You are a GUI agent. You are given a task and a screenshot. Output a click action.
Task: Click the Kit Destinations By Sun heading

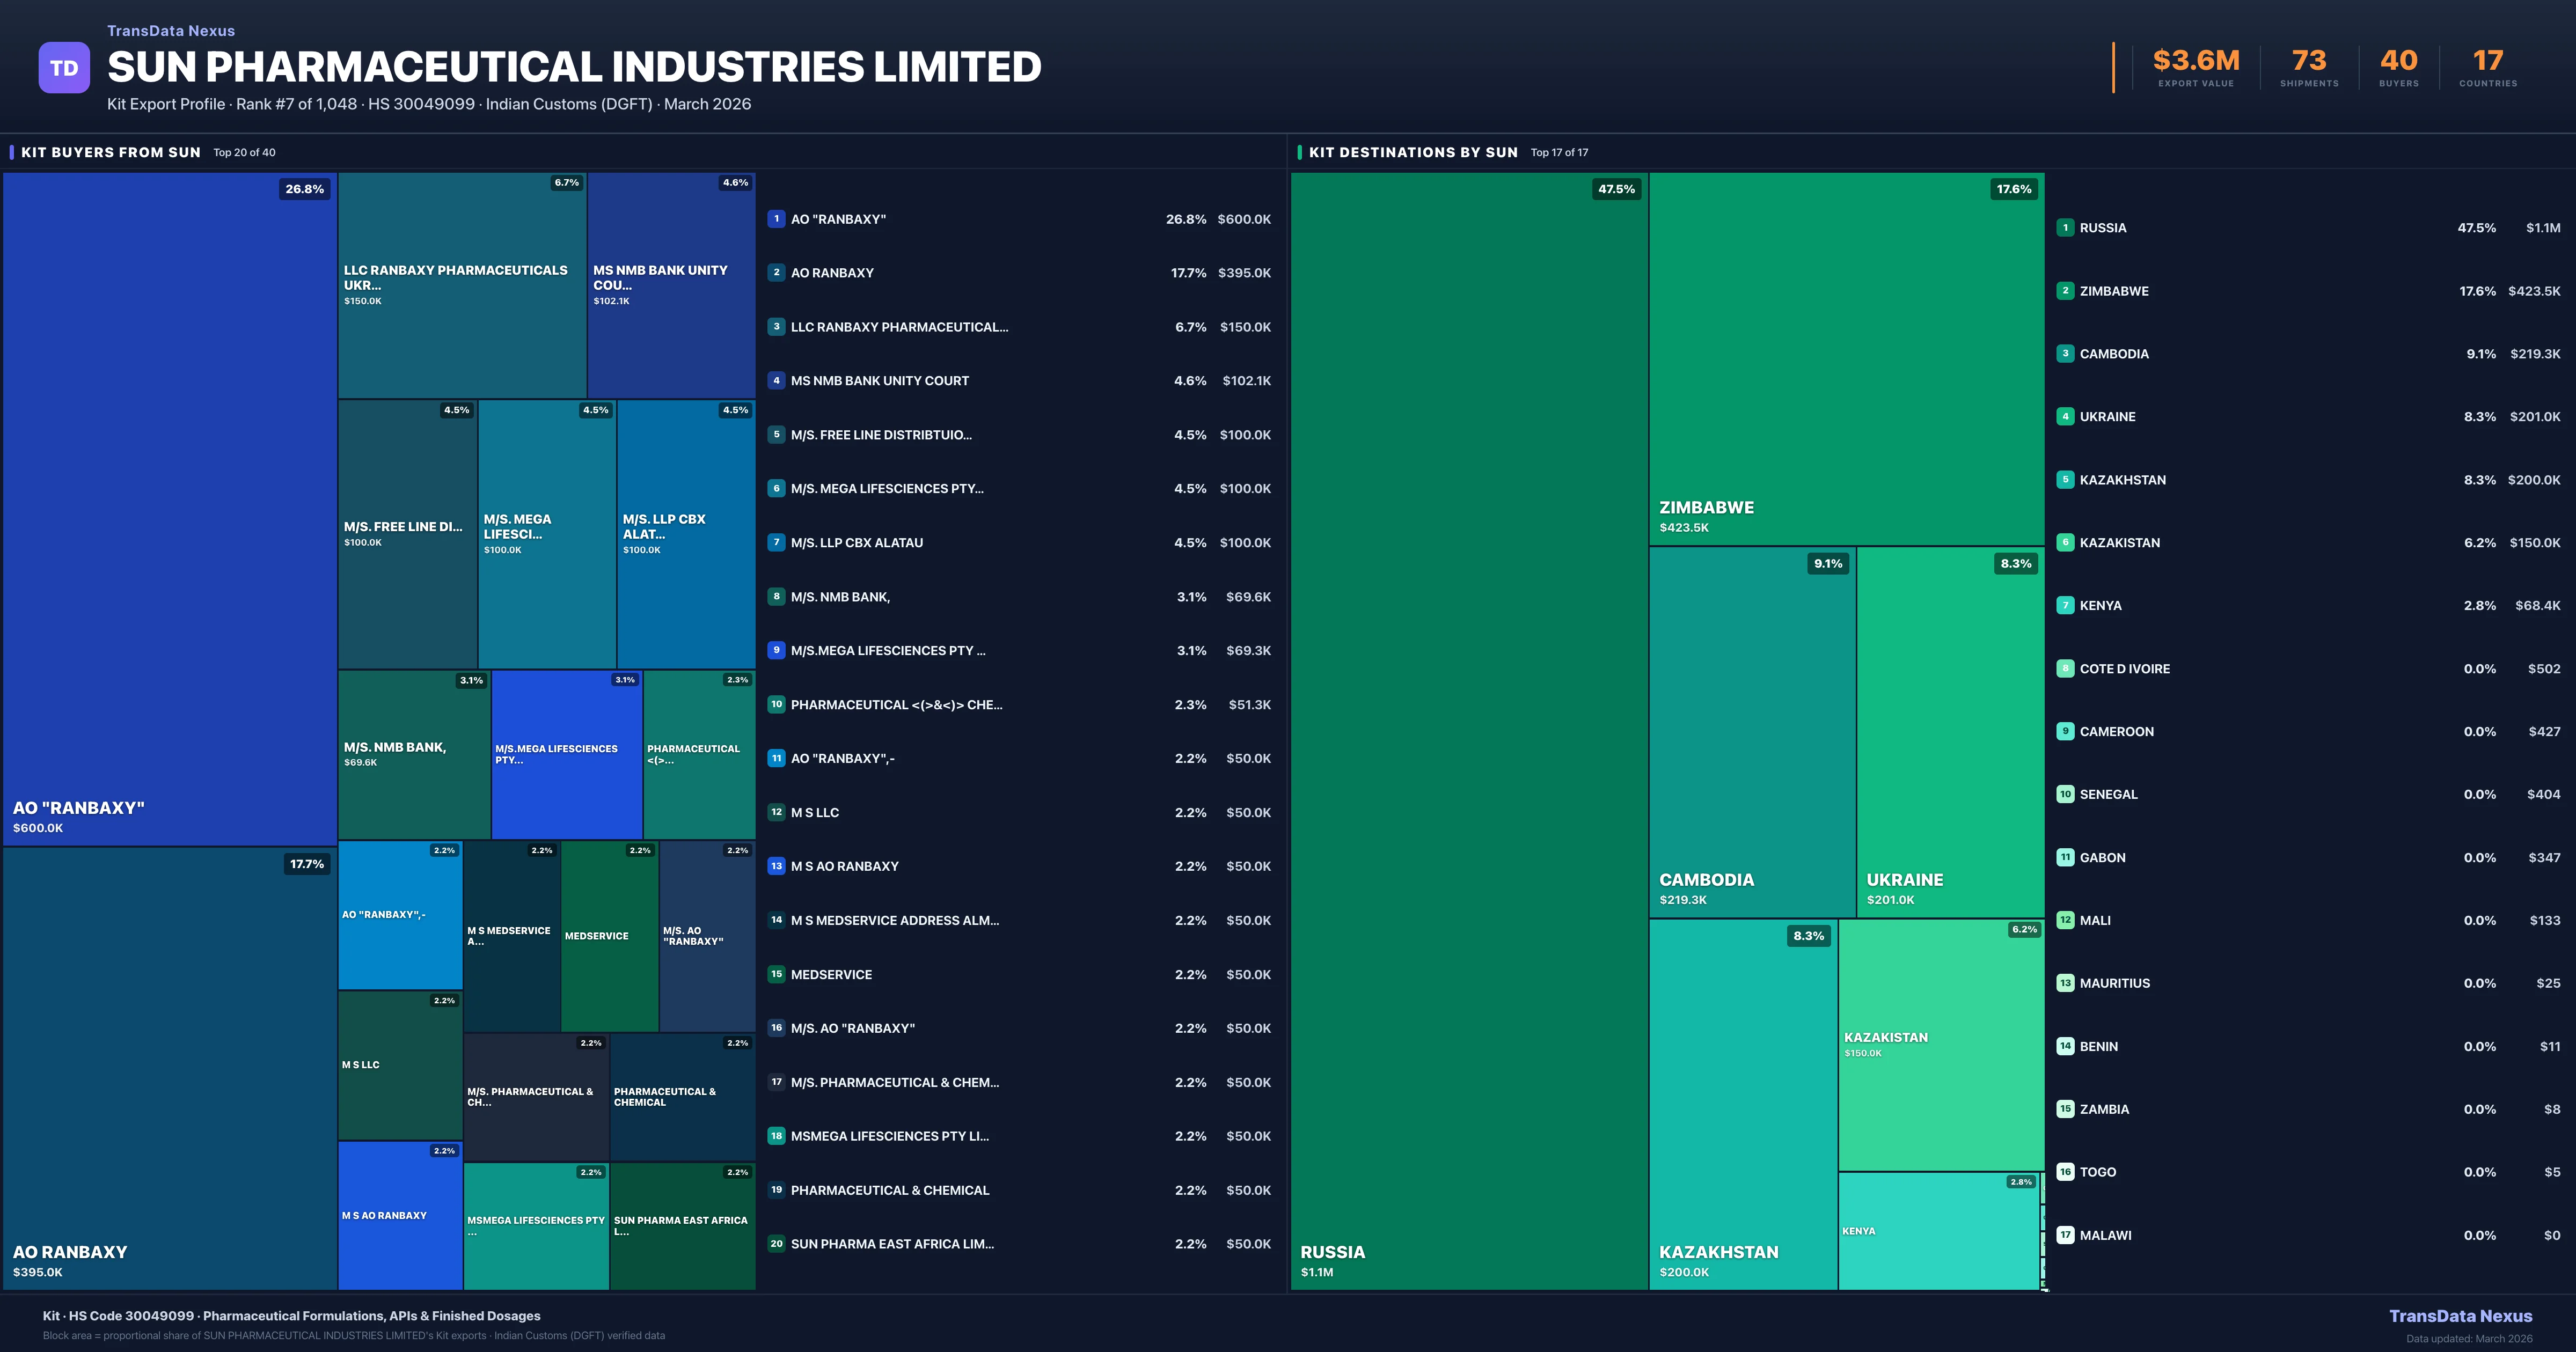click(x=1412, y=153)
